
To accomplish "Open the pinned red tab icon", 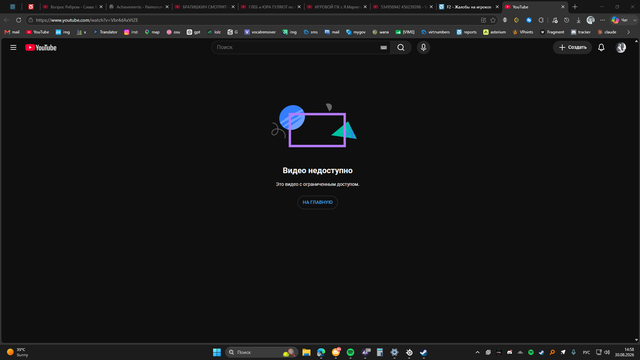I will point(31,7).
